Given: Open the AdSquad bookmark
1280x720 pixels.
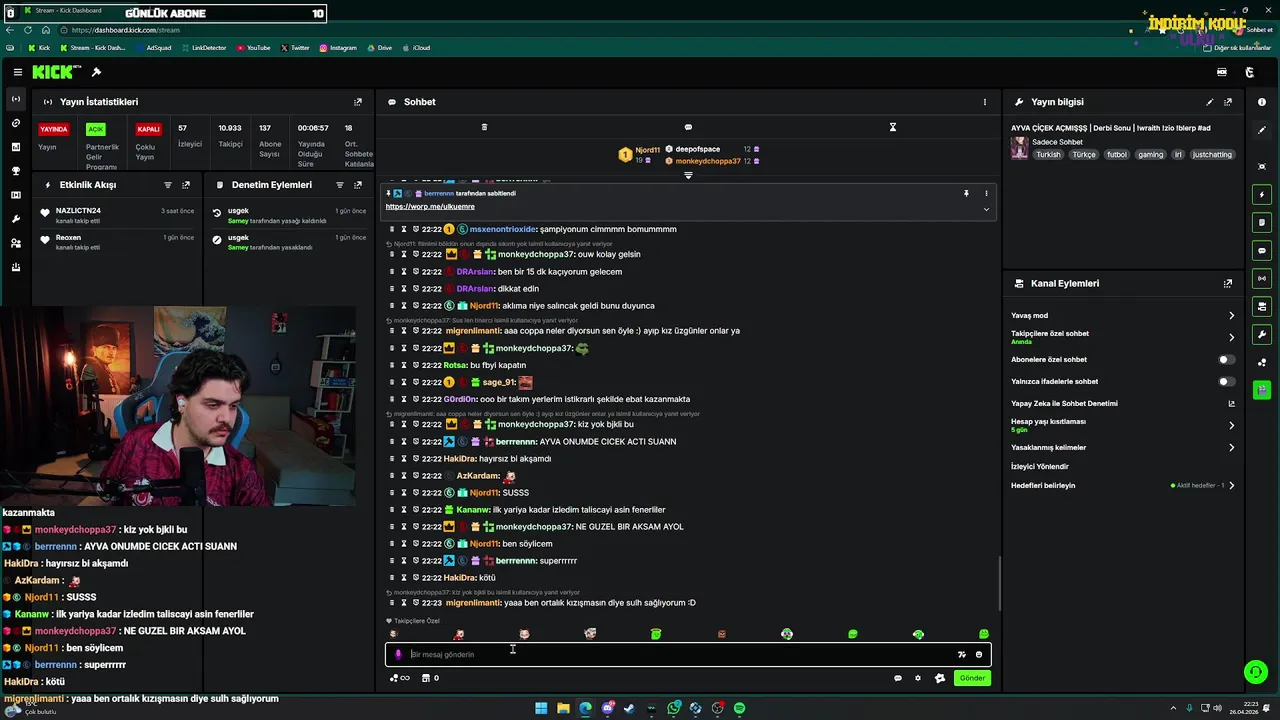Looking at the screenshot, I should [153, 48].
